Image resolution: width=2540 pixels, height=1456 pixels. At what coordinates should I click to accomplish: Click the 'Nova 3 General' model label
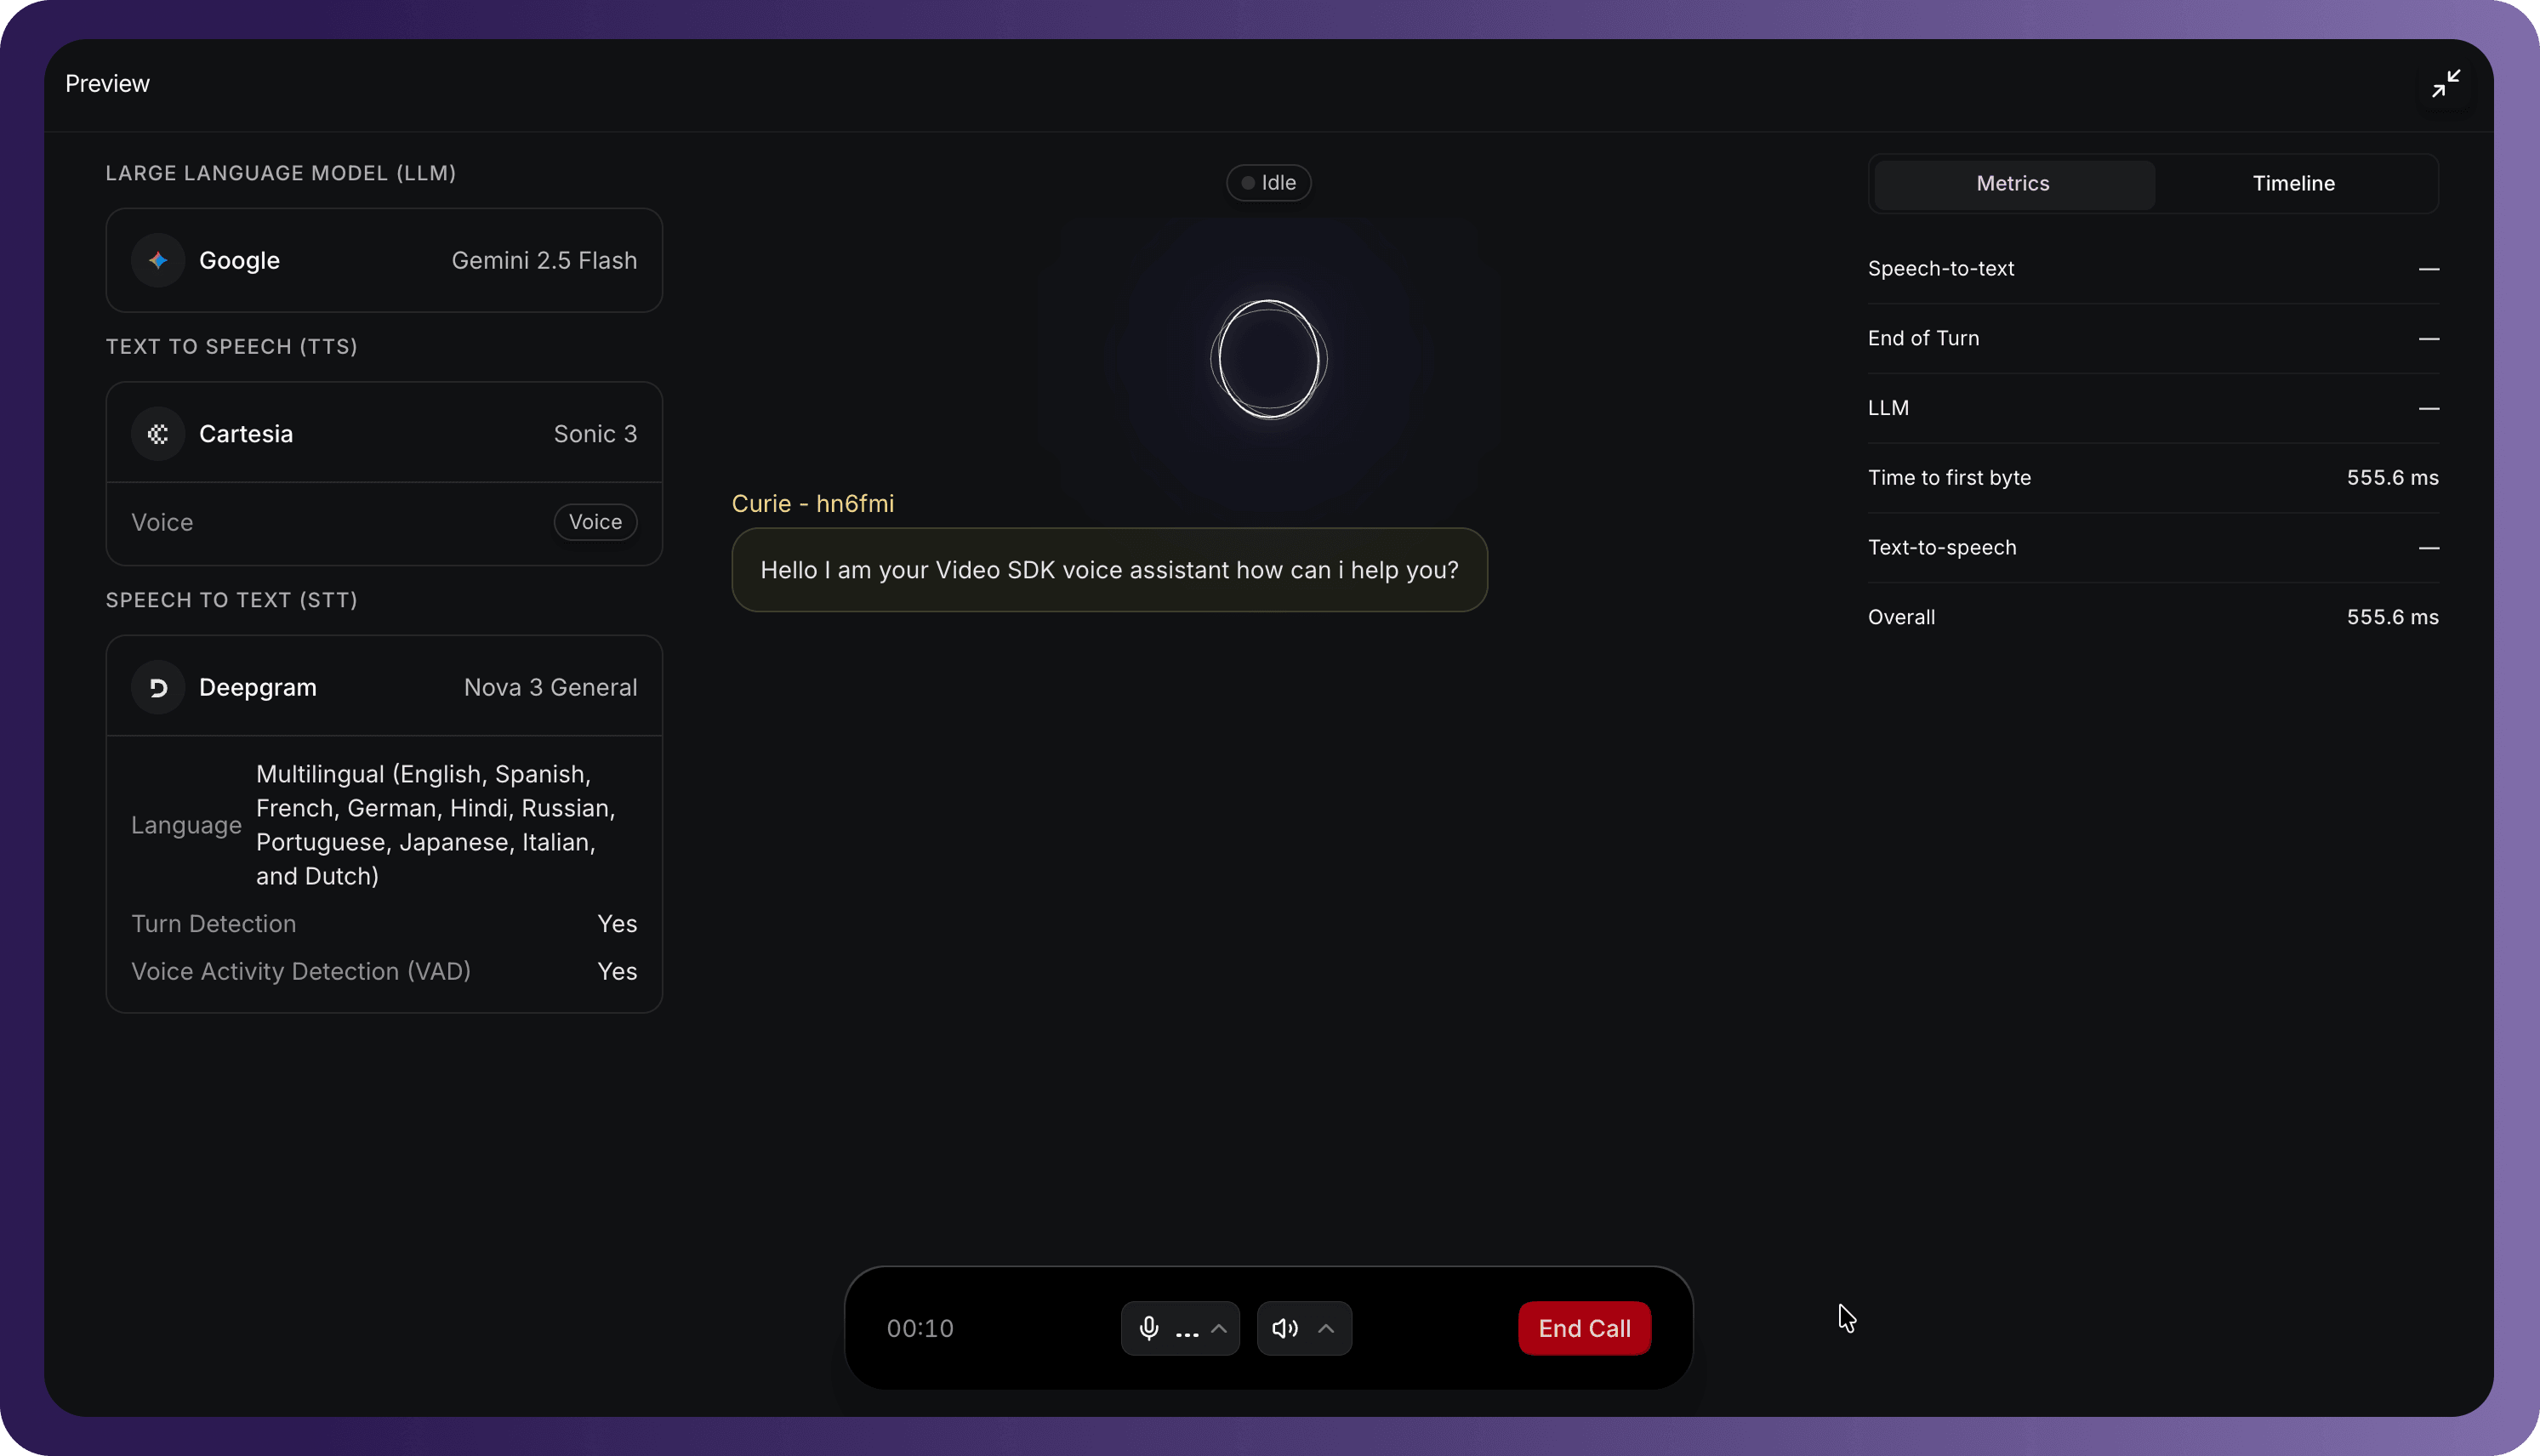point(550,687)
